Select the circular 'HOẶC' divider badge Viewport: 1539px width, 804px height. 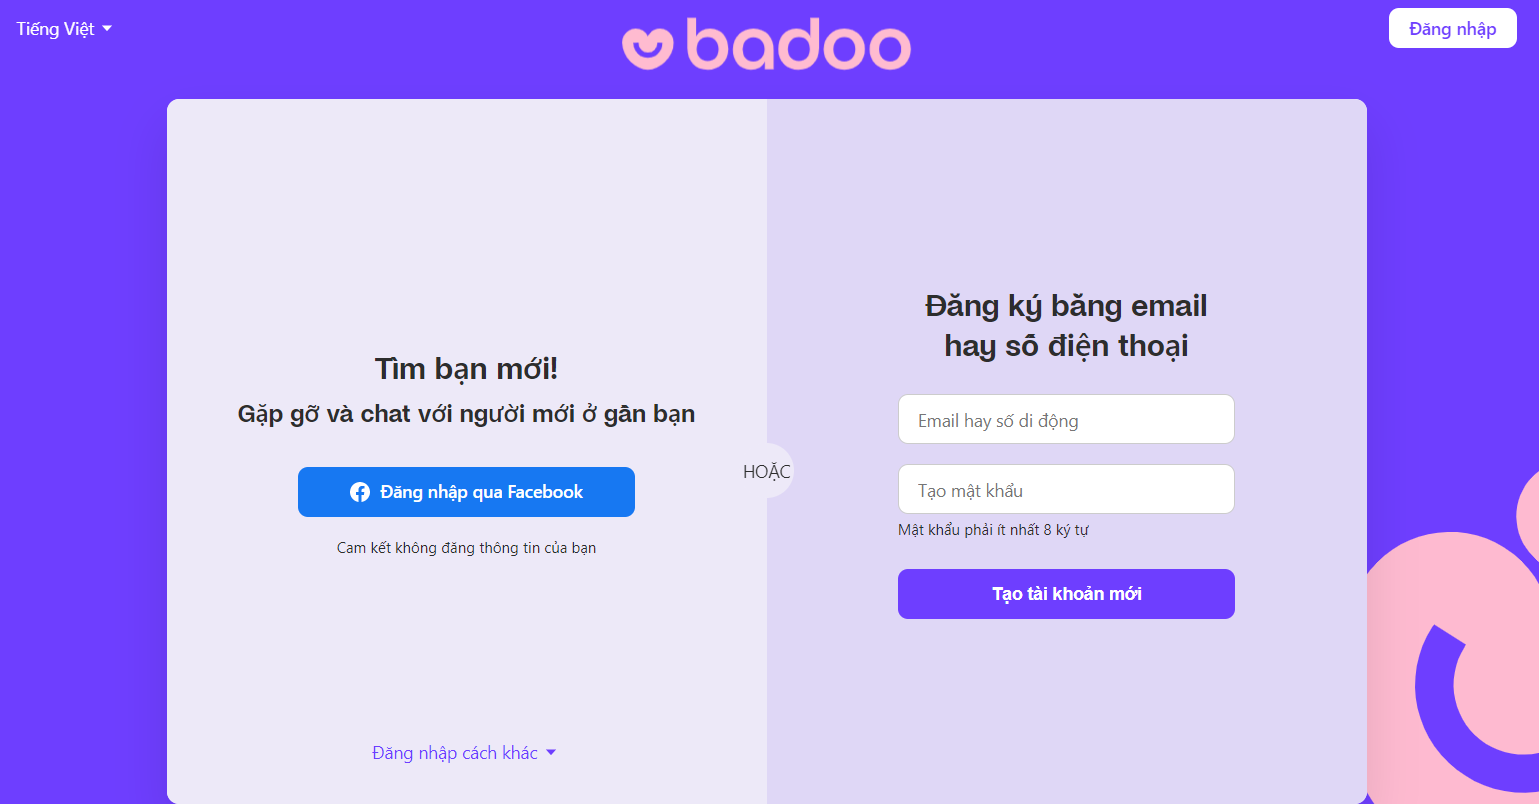[767, 470]
